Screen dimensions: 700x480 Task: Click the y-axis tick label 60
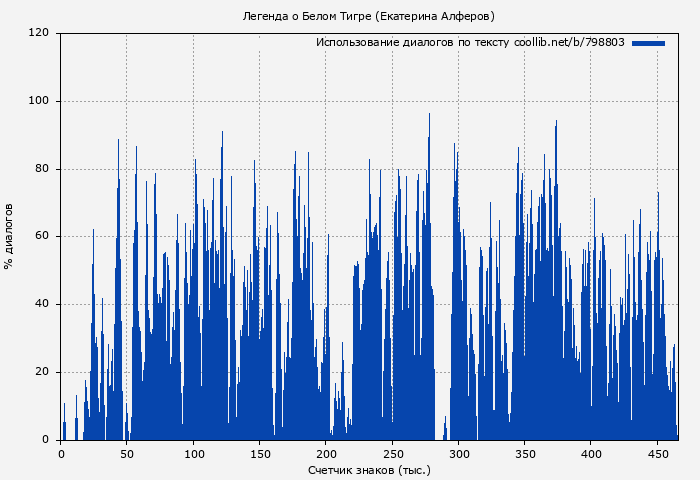[x=42, y=237]
